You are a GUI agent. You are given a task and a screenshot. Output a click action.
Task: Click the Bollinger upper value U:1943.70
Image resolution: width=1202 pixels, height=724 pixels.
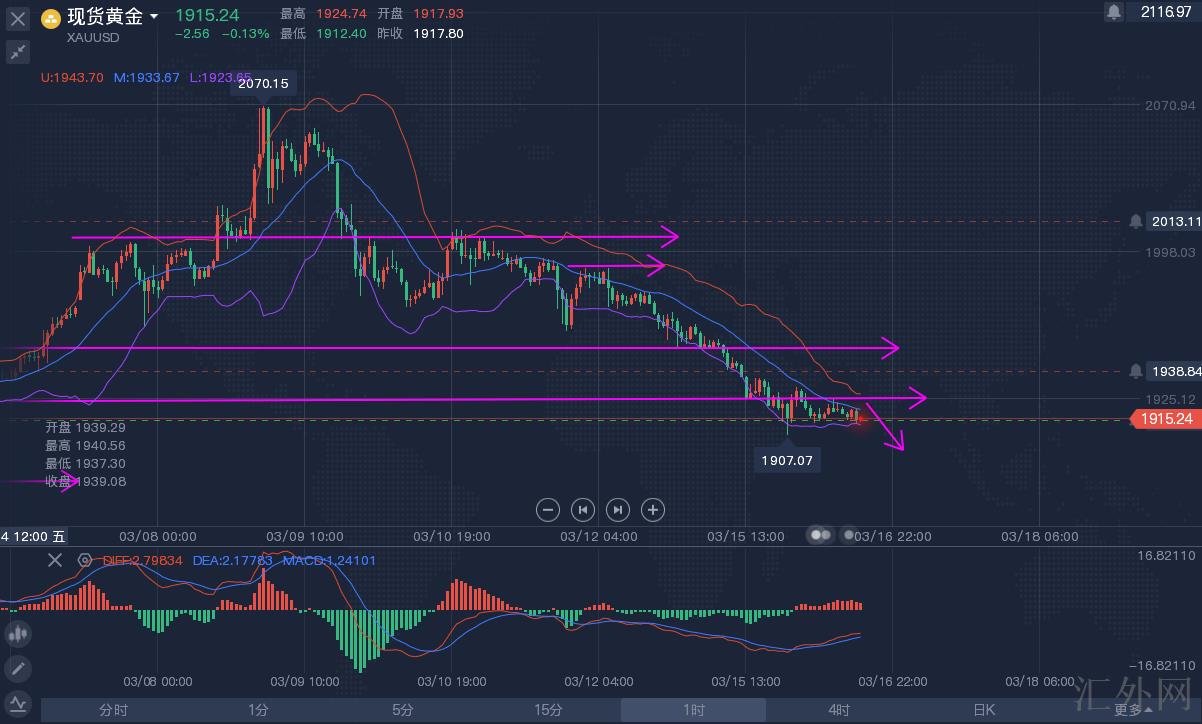[x=72, y=77]
